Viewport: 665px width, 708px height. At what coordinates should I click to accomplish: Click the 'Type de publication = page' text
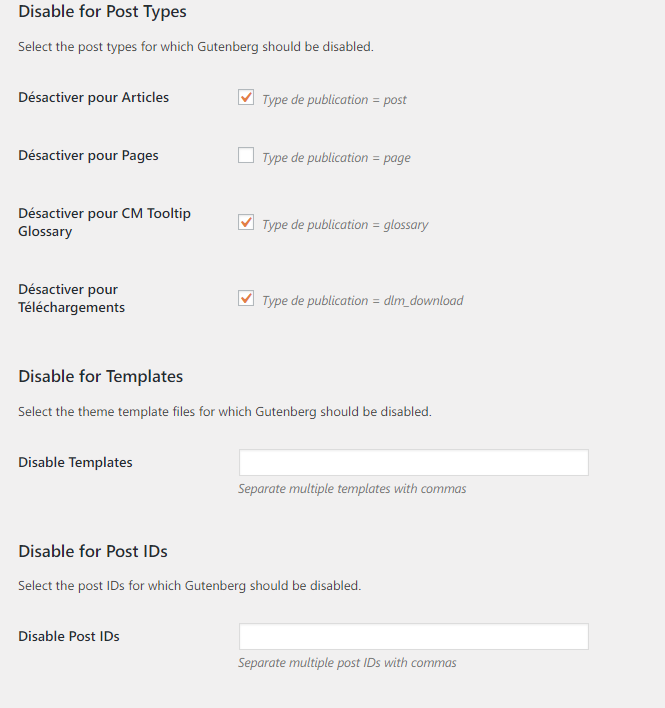coord(336,158)
